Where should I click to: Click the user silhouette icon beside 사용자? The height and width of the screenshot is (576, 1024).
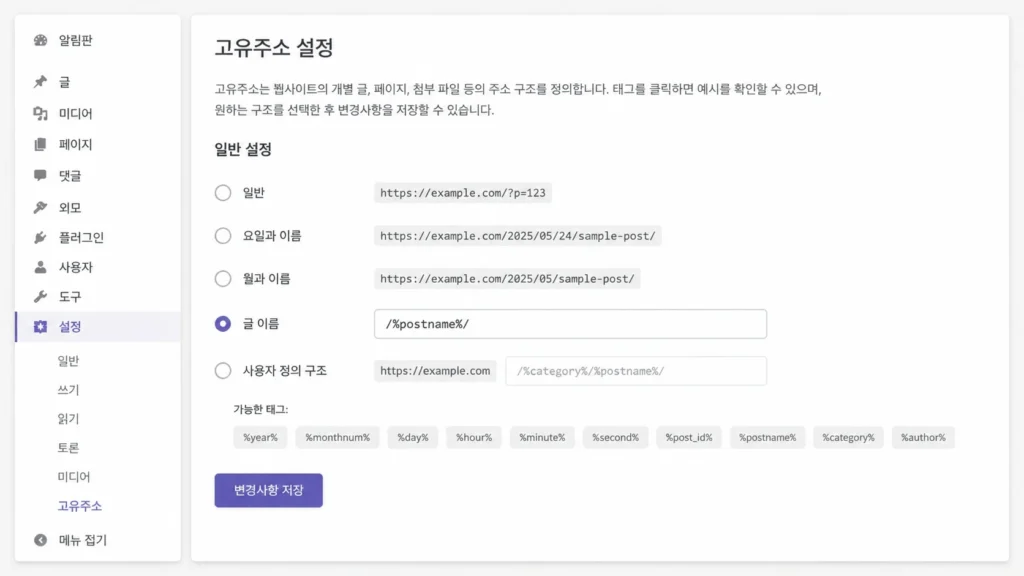[40, 267]
